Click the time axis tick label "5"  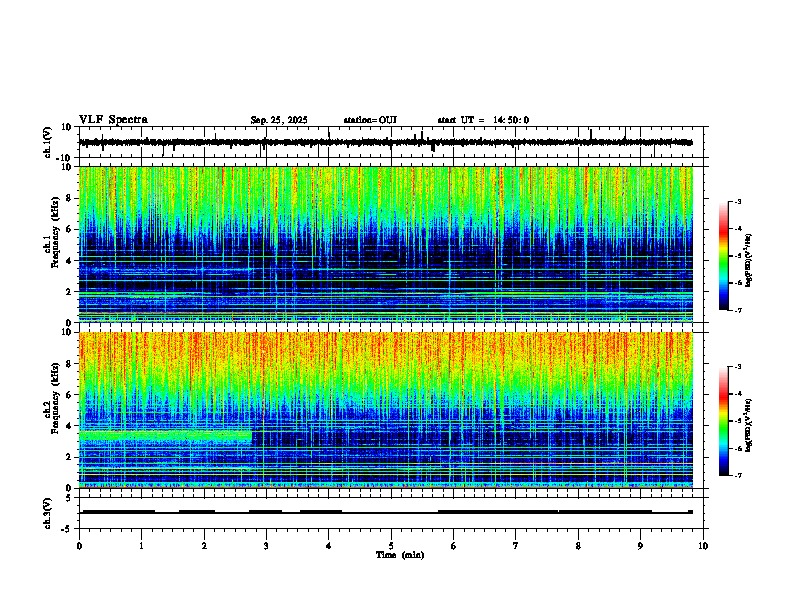391,546
